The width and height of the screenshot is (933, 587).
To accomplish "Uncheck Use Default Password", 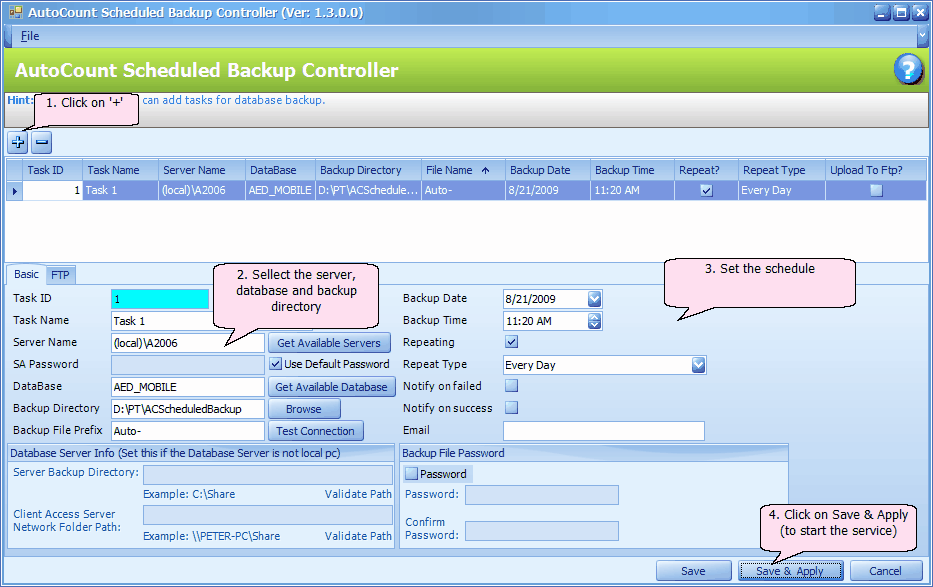I will pyautogui.click(x=275, y=364).
